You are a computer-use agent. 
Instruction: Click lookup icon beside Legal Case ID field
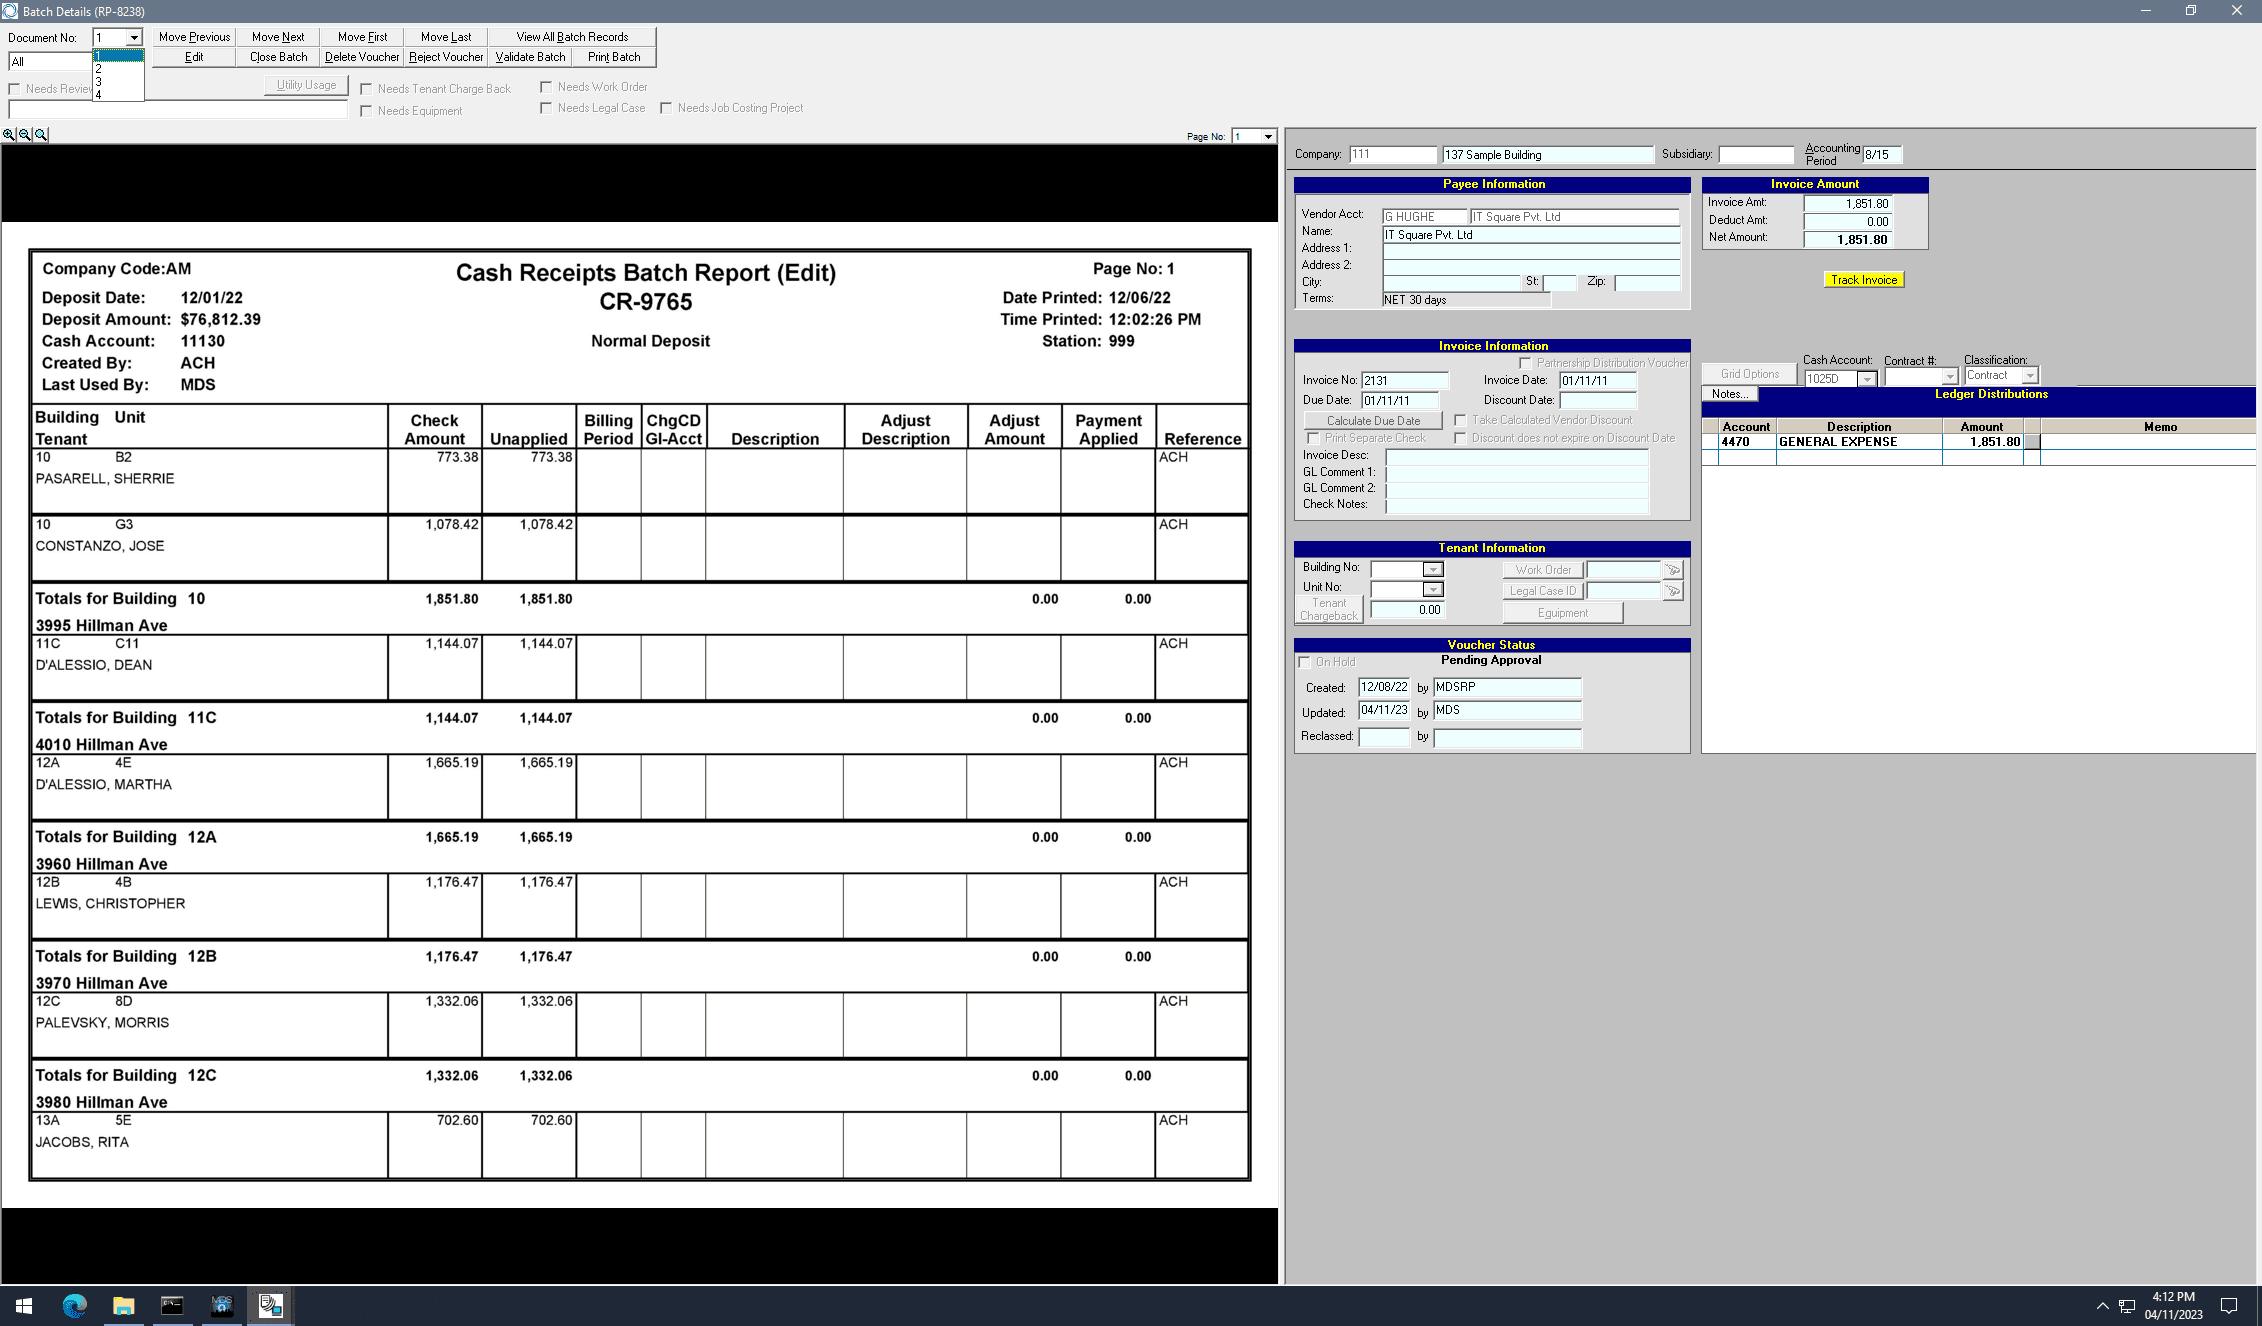(x=1672, y=591)
